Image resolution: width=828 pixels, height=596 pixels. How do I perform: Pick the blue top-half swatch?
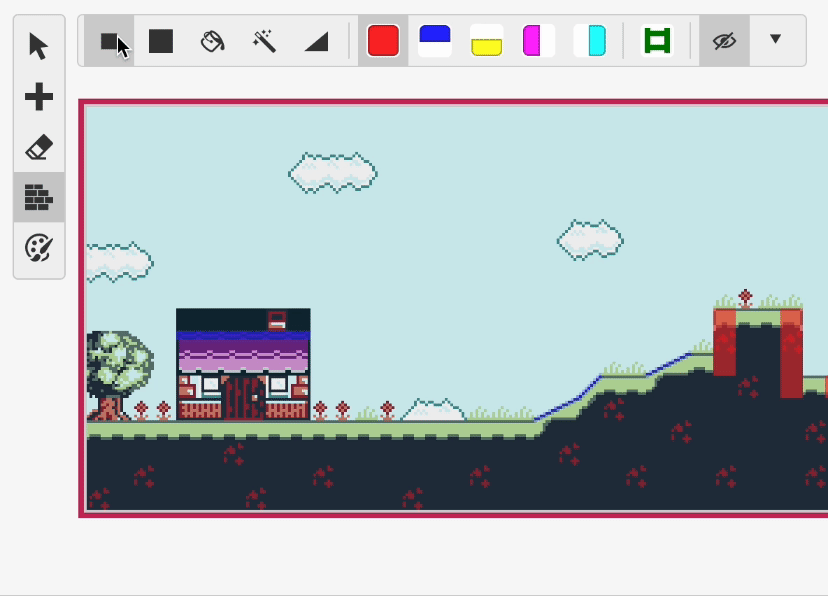coord(435,41)
